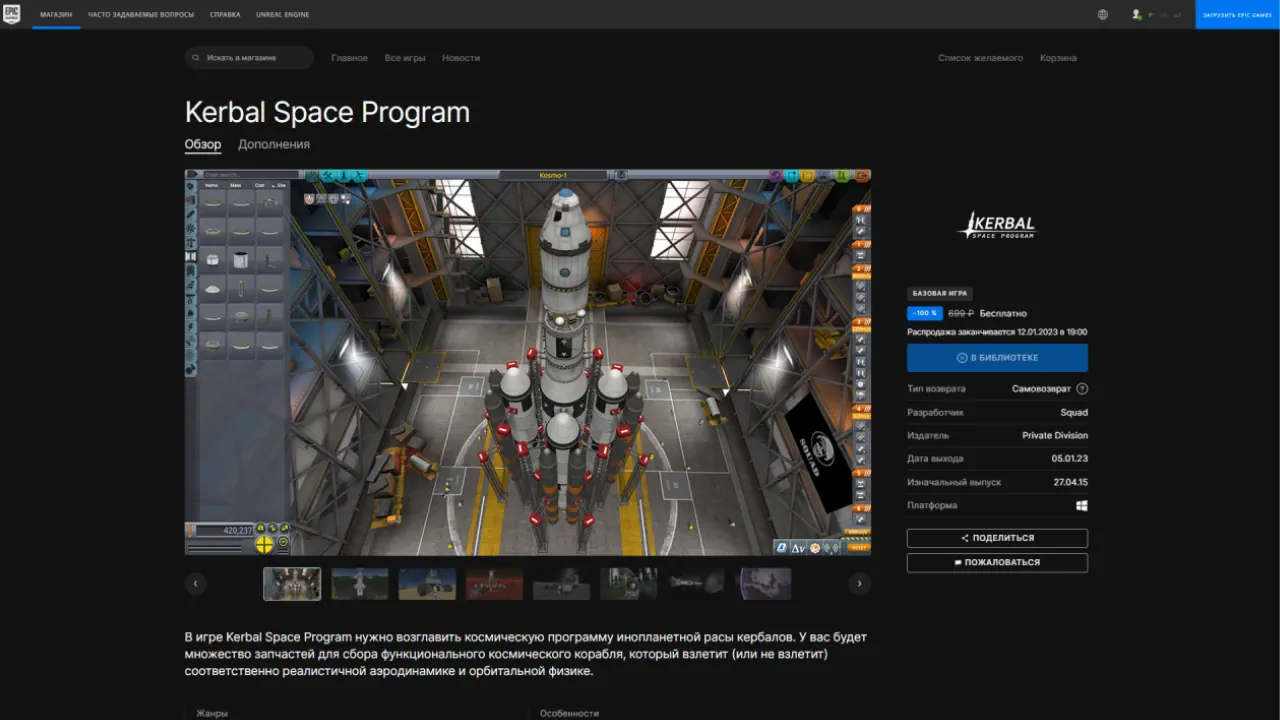1280x720 pixels.
Task: Click the Kerbal Space Program logo
Action: pos(997,225)
